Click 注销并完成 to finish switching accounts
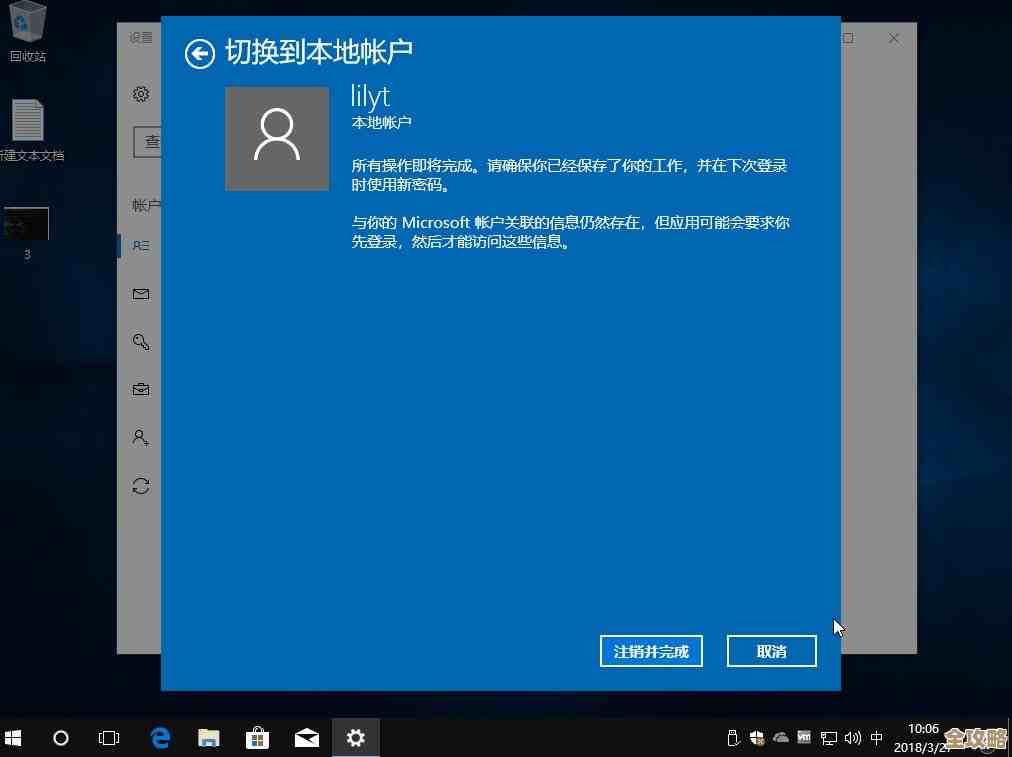Viewport: 1012px width, 757px height. tap(651, 651)
